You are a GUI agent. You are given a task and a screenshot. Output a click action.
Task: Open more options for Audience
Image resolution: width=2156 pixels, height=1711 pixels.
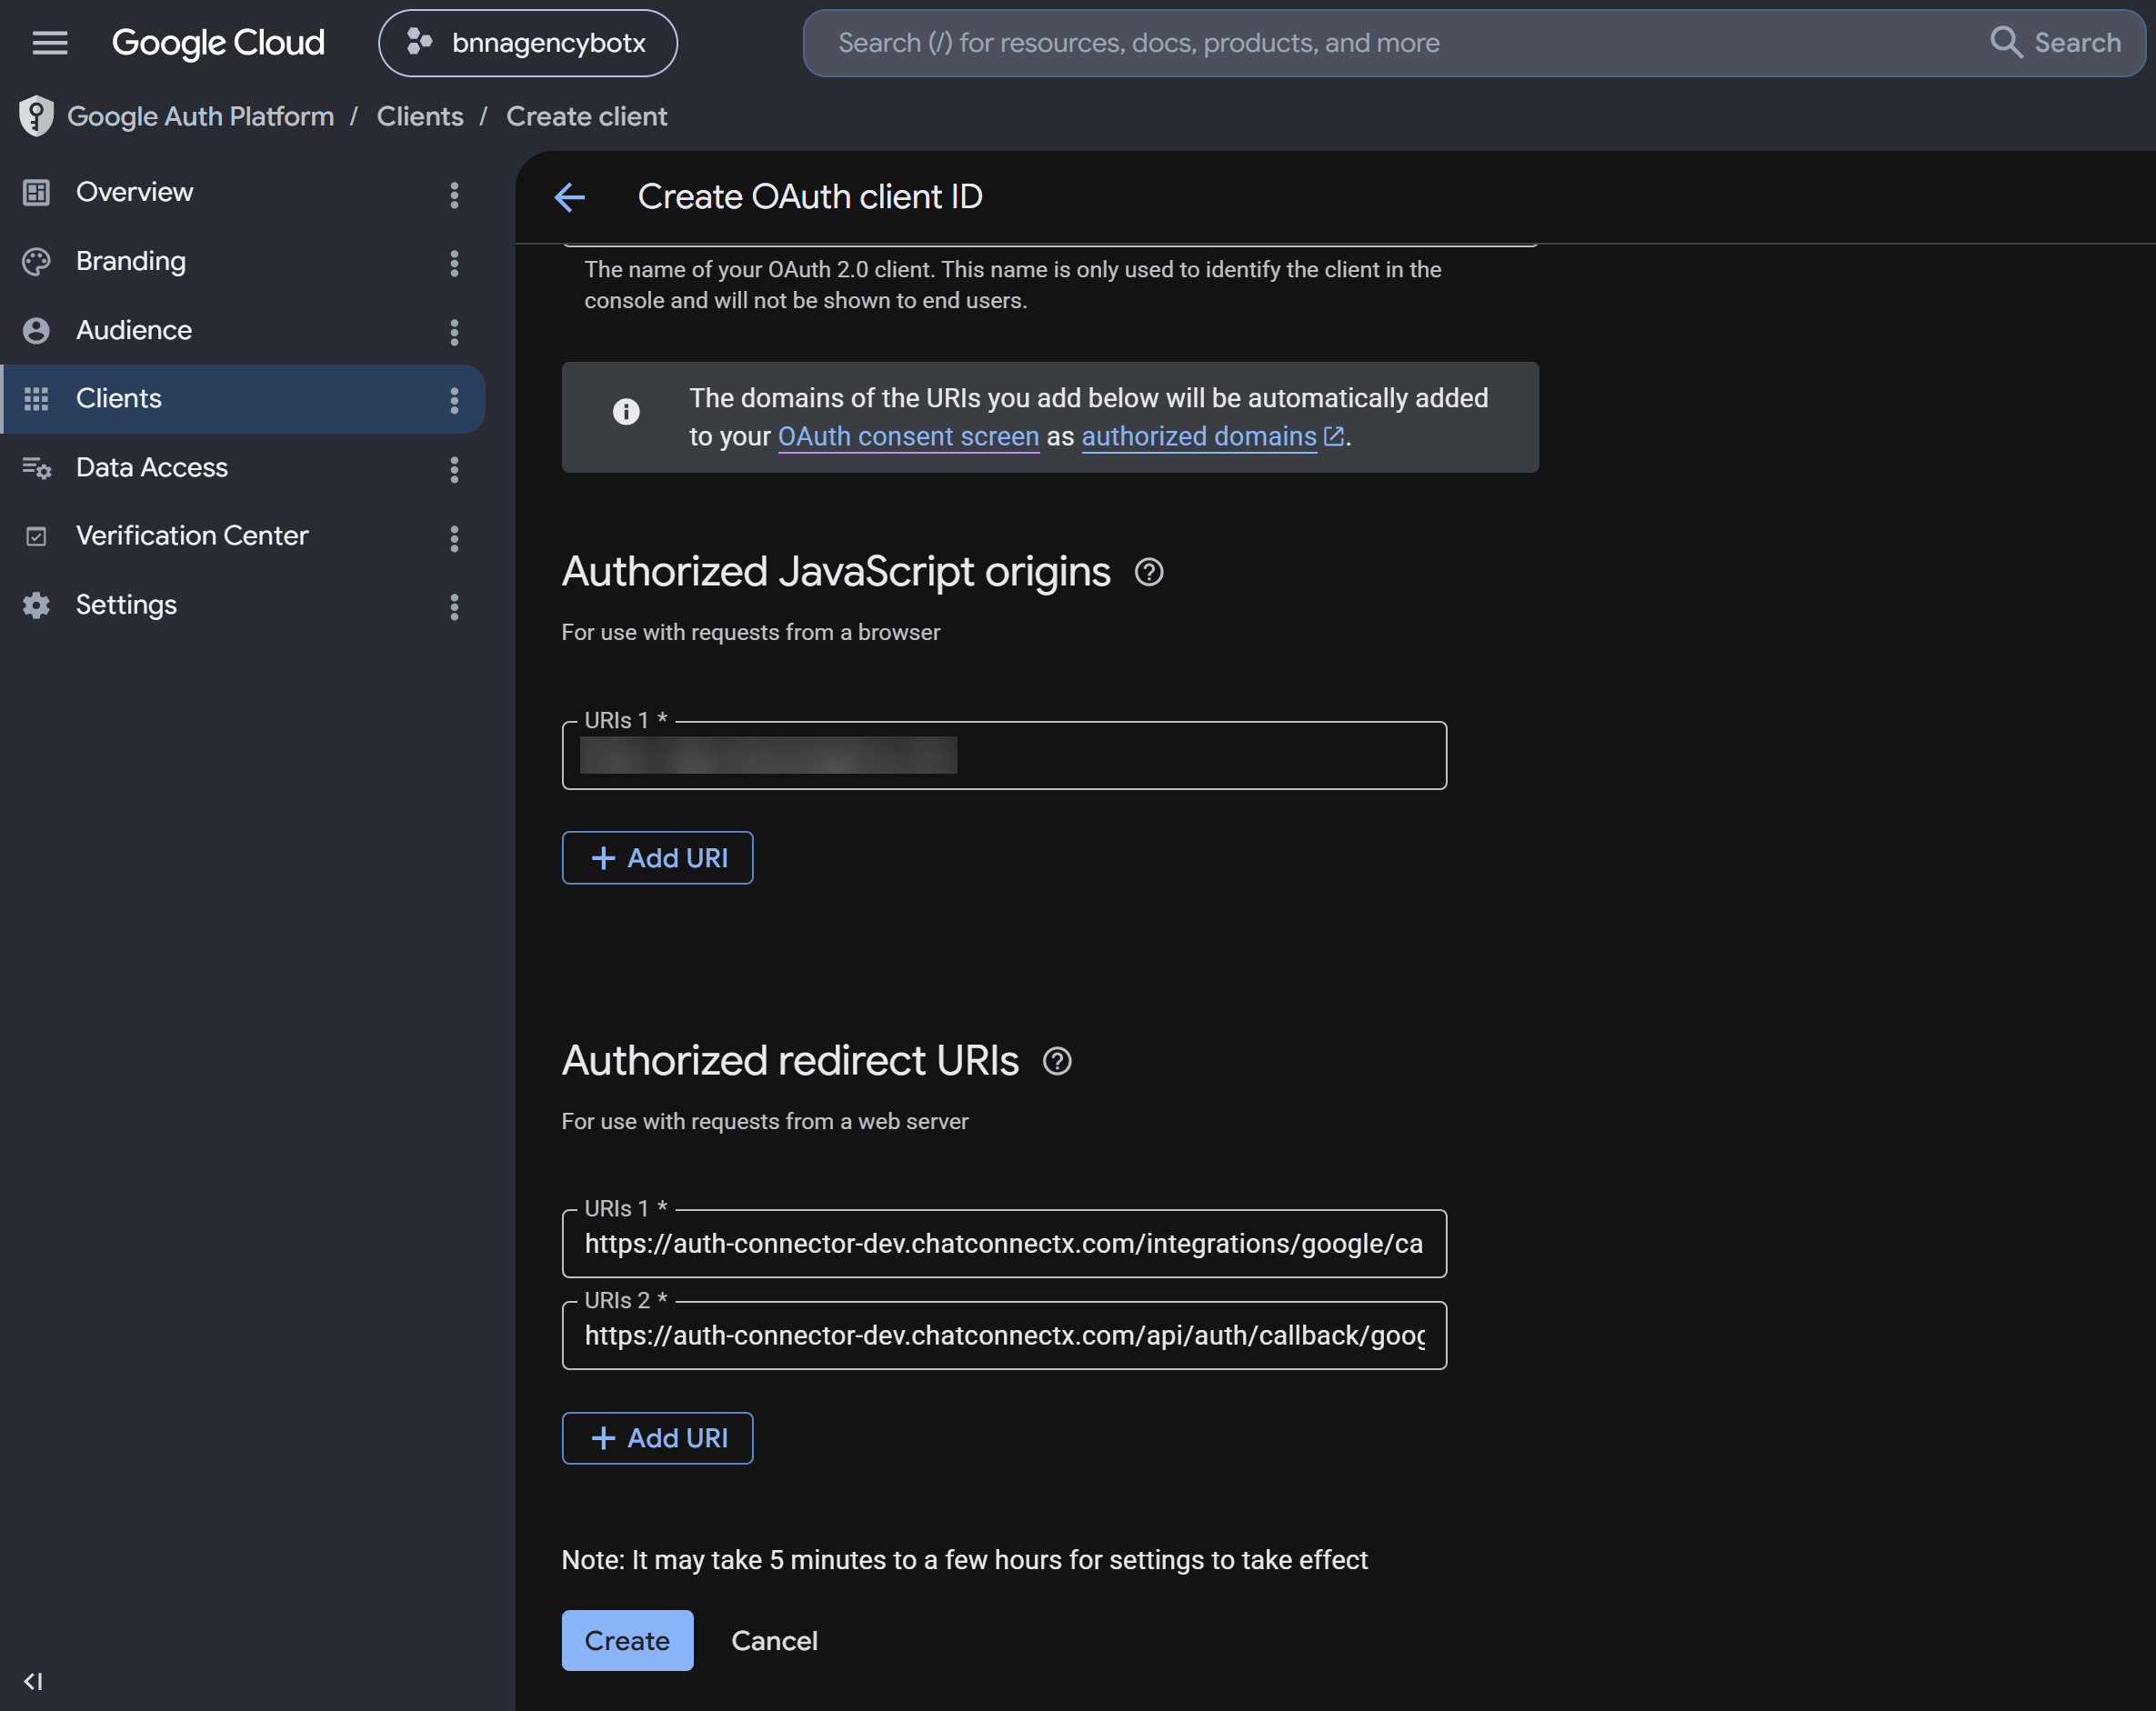point(454,332)
